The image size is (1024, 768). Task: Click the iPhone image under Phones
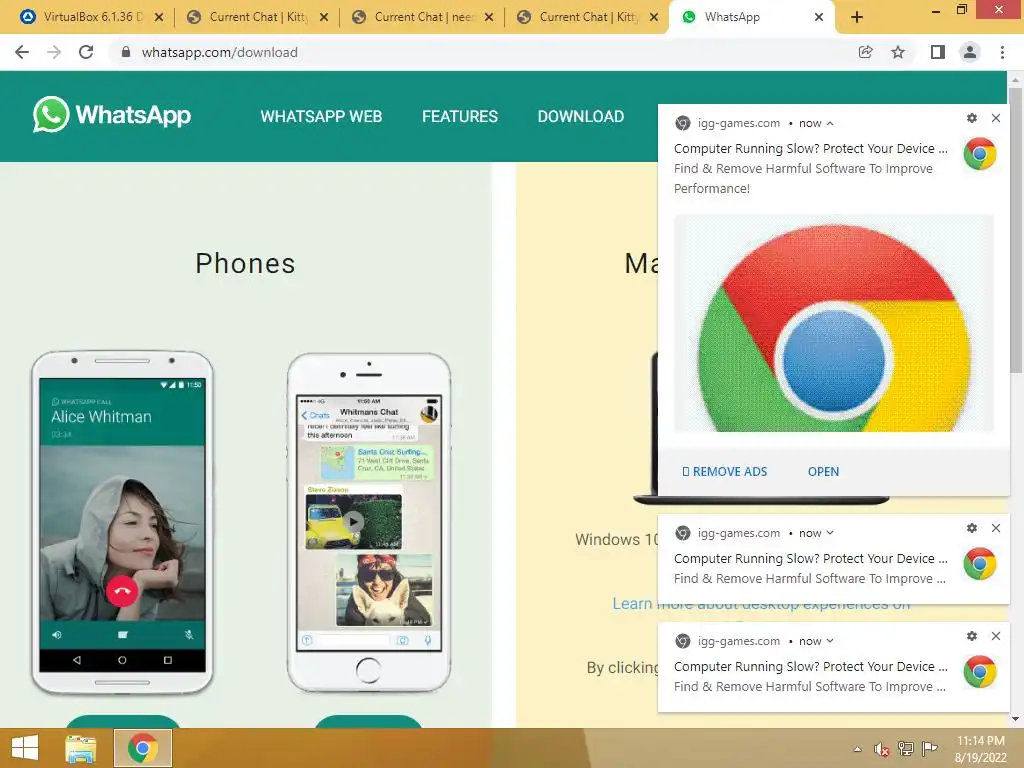pos(369,522)
